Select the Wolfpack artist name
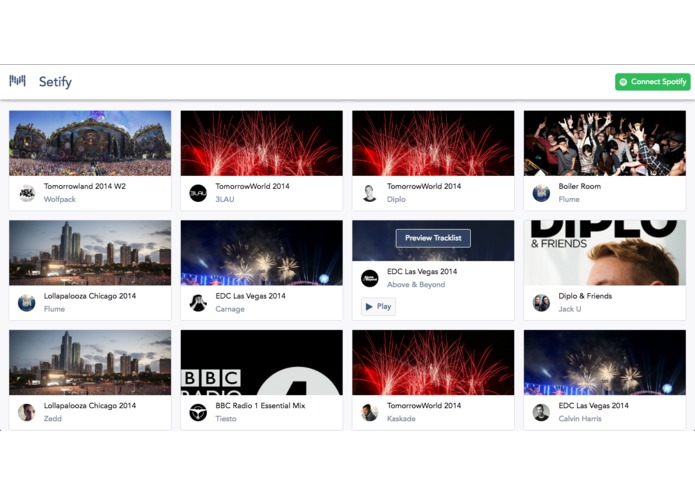695x494 pixels. [x=60, y=199]
